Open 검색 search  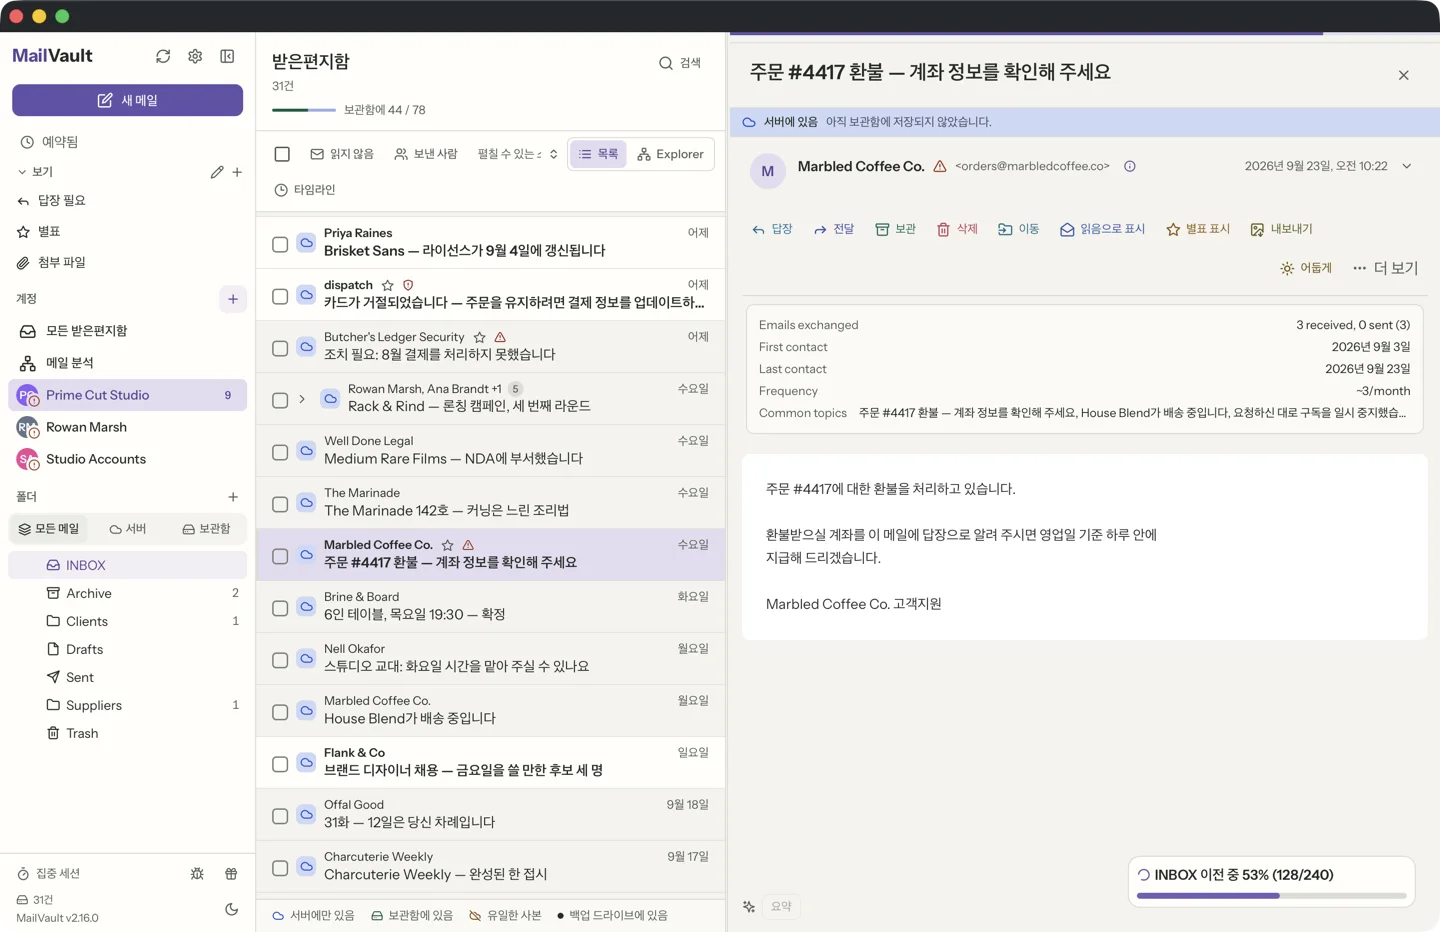pyautogui.click(x=680, y=63)
